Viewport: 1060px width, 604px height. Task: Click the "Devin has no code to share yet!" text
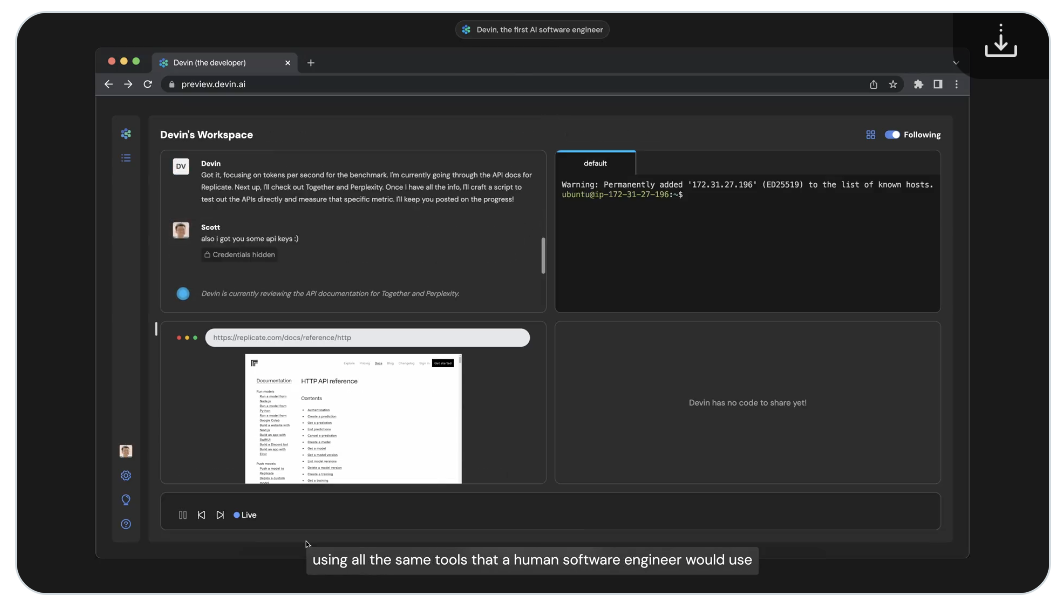(747, 403)
